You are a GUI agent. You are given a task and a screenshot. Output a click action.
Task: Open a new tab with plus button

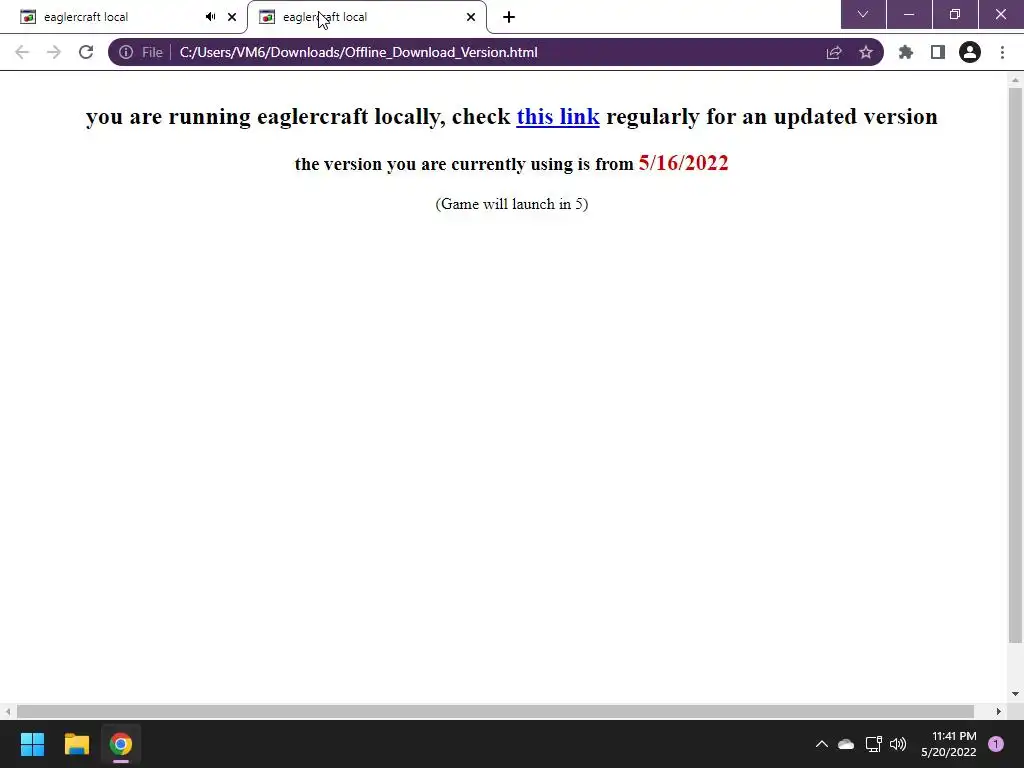point(509,17)
